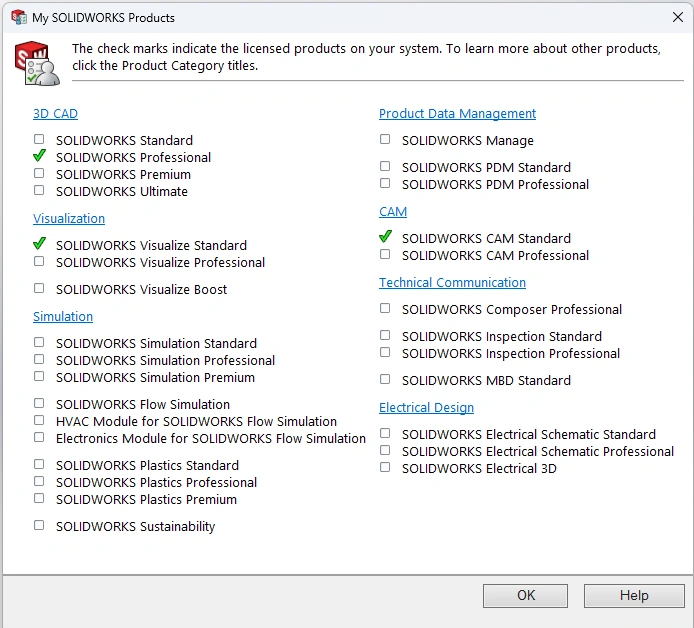Click the Help button
694x628 pixels.
point(634,596)
